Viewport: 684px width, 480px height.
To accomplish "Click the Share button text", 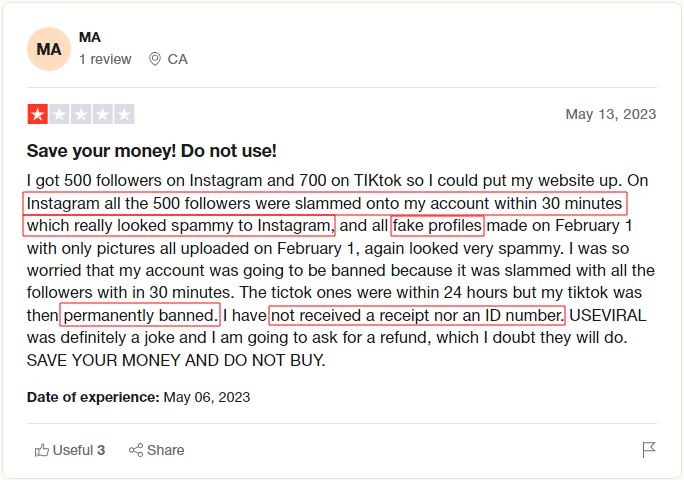I will coord(165,450).
